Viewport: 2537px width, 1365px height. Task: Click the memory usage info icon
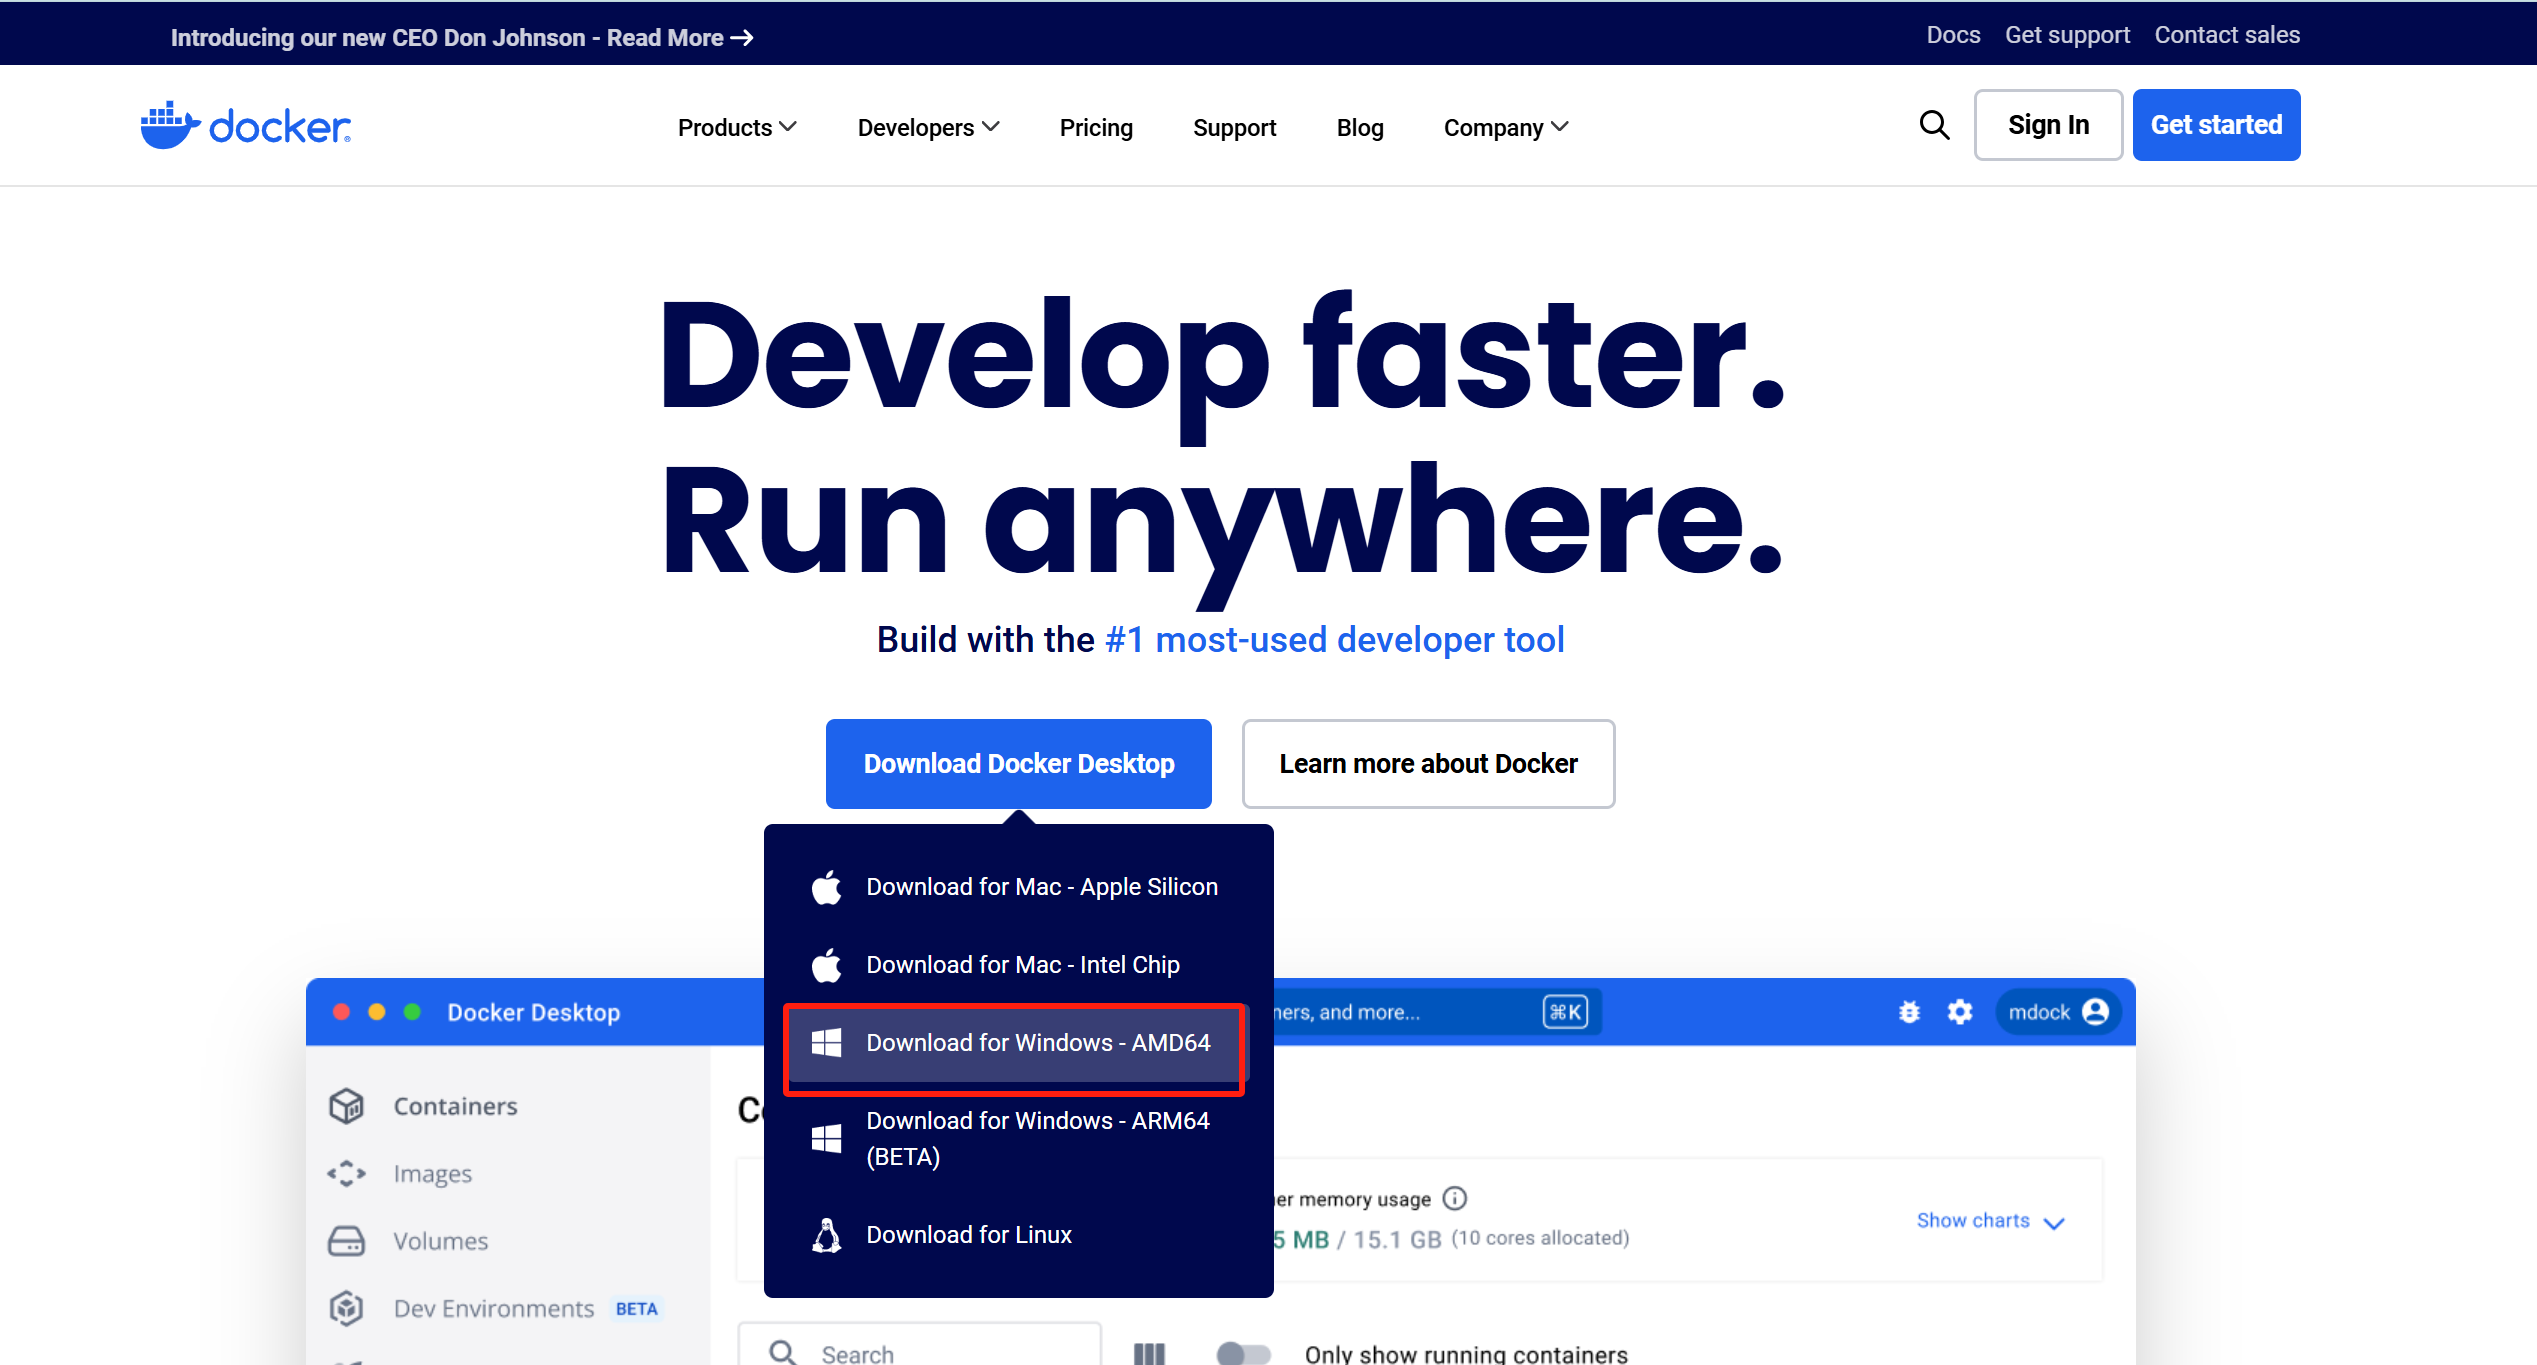click(x=1455, y=1198)
